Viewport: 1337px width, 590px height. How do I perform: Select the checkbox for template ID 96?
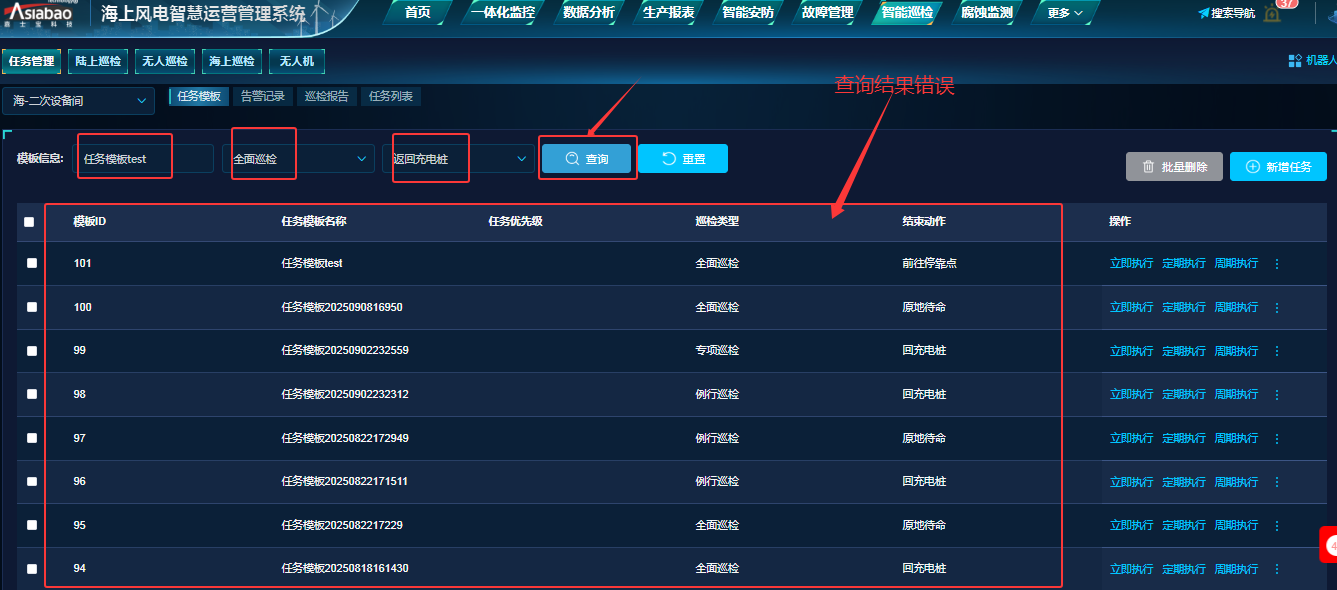coord(32,481)
